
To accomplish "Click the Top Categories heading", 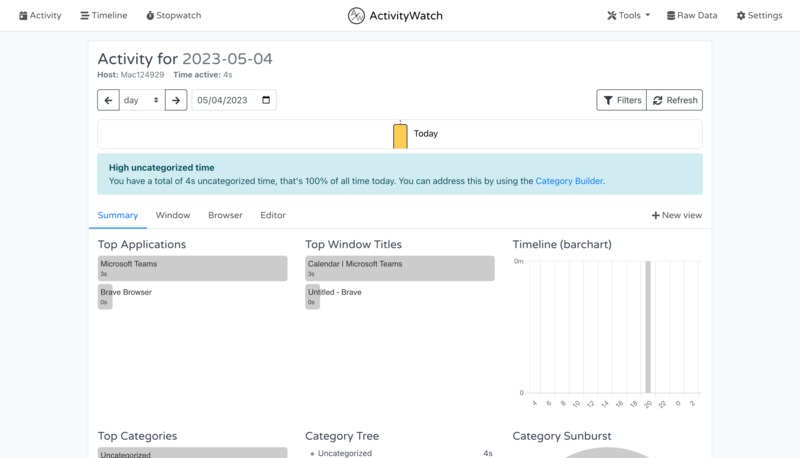I will tap(137, 436).
